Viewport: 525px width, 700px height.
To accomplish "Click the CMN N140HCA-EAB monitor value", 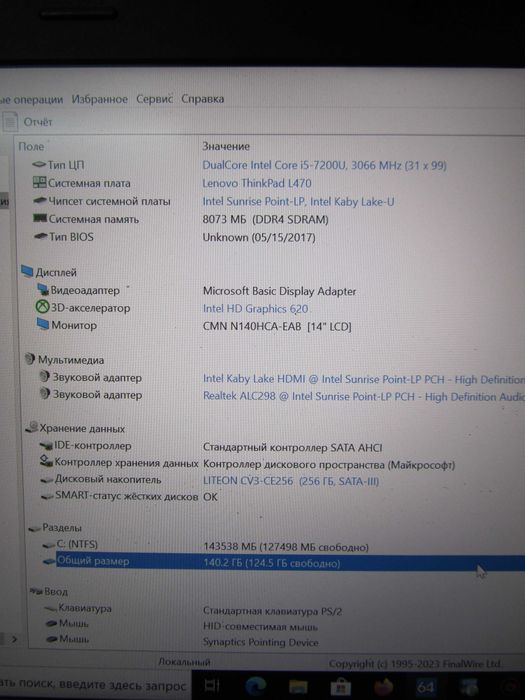I will point(277,327).
